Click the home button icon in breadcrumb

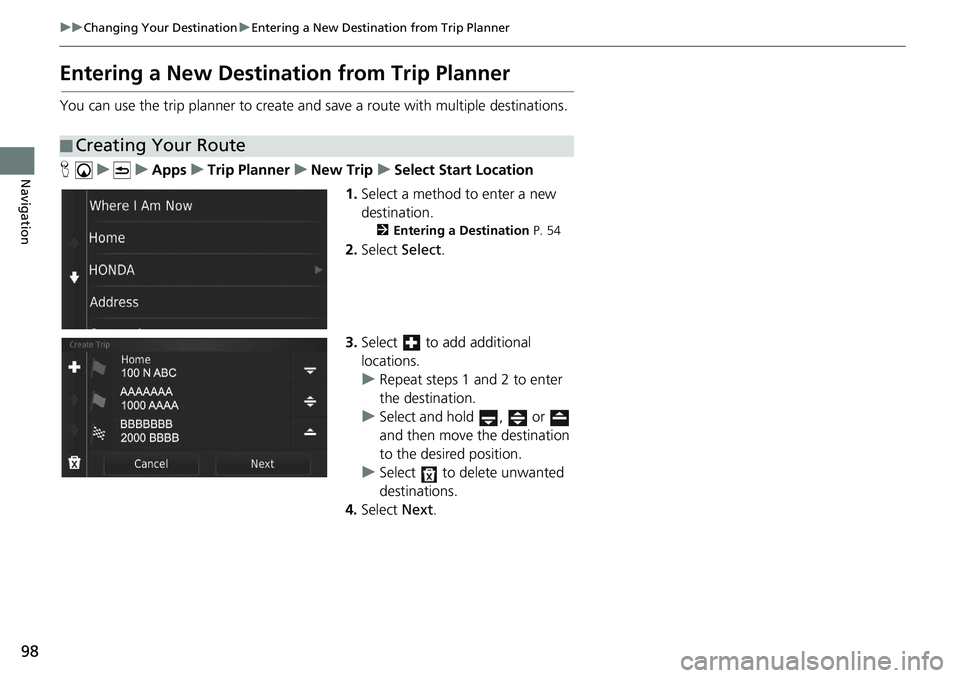[83, 170]
